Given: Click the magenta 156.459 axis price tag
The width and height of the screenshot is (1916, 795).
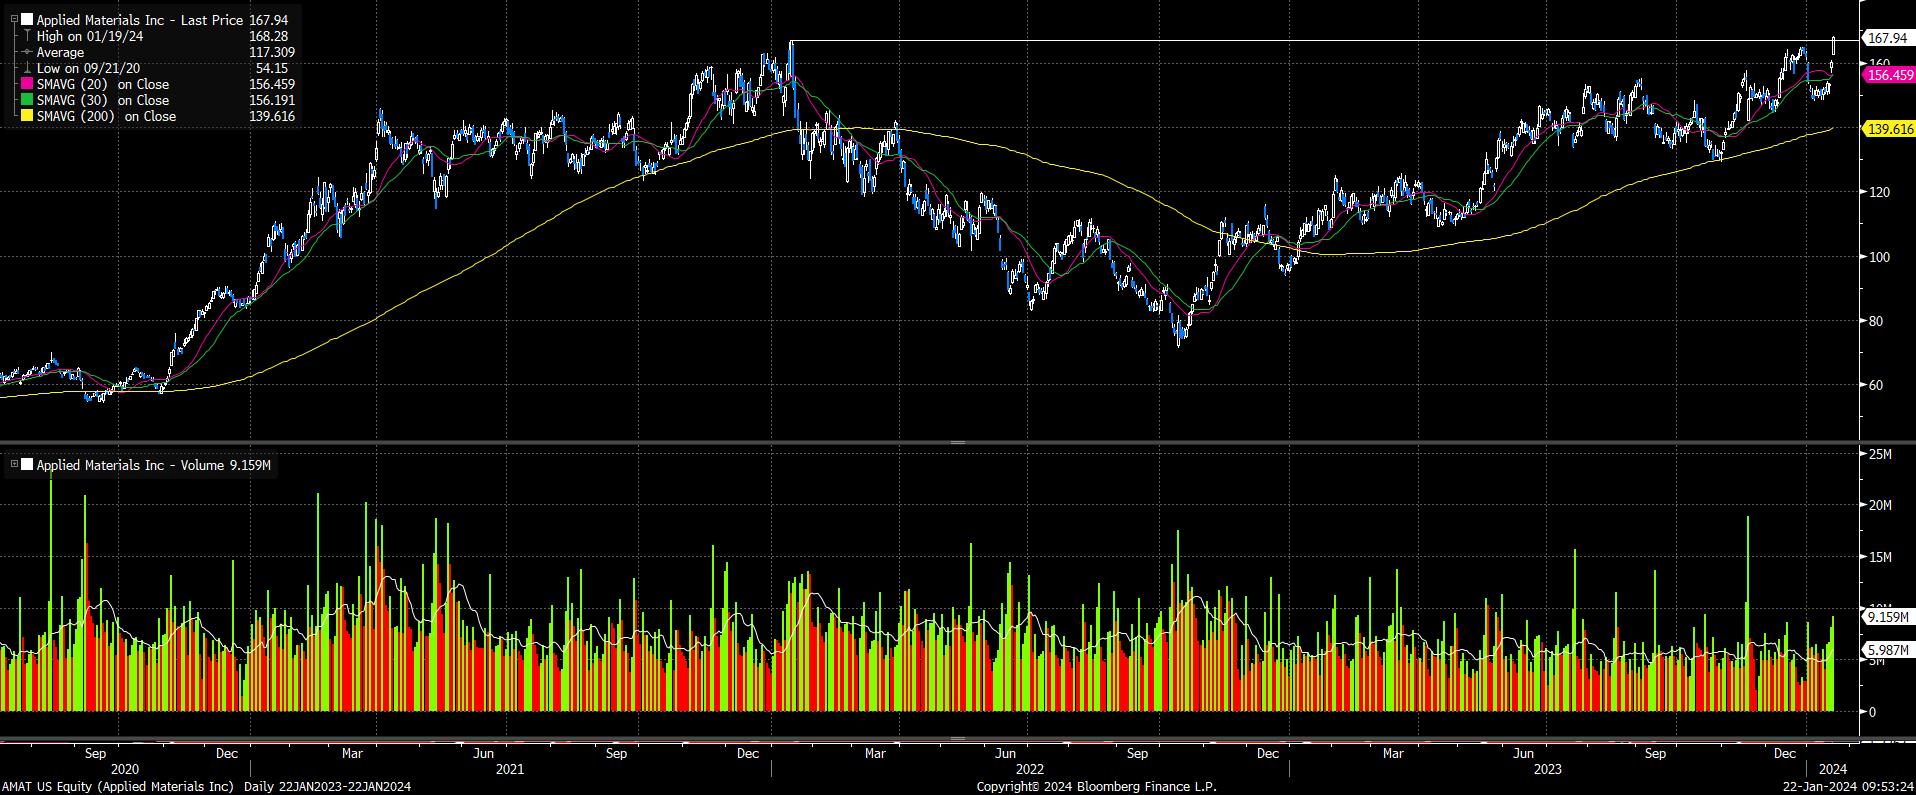Looking at the screenshot, I should click(1889, 75).
